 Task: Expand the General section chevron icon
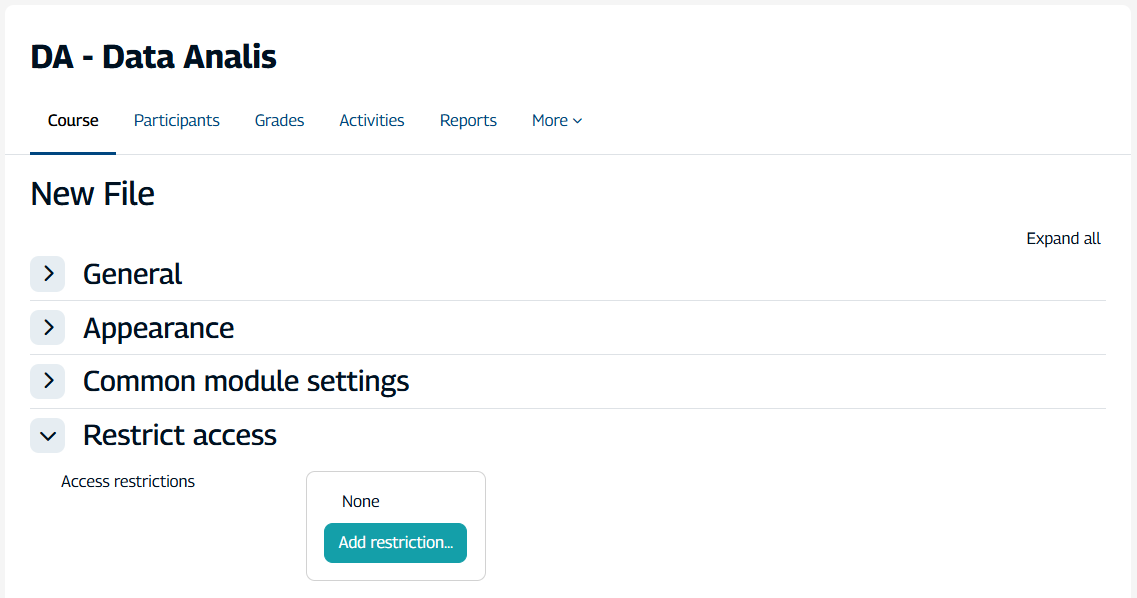[x=47, y=274]
